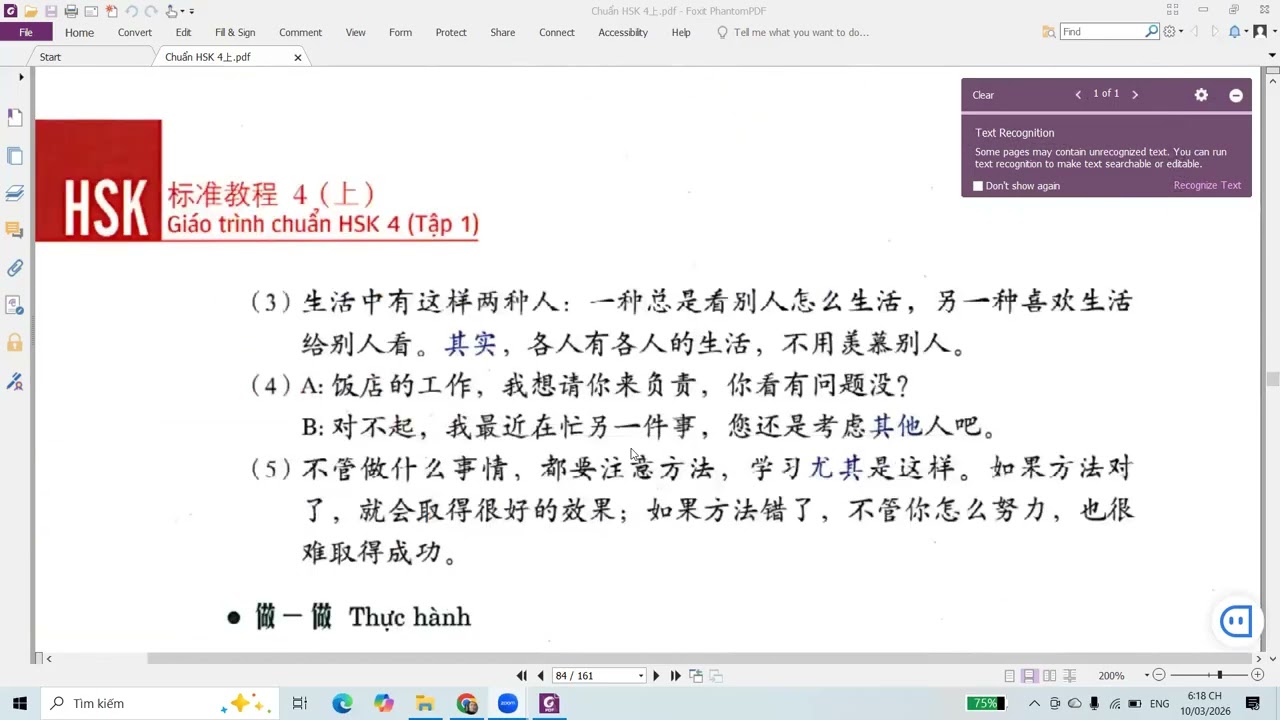Print the document with the printer icon
The width and height of the screenshot is (1280, 720).
tap(71, 11)
